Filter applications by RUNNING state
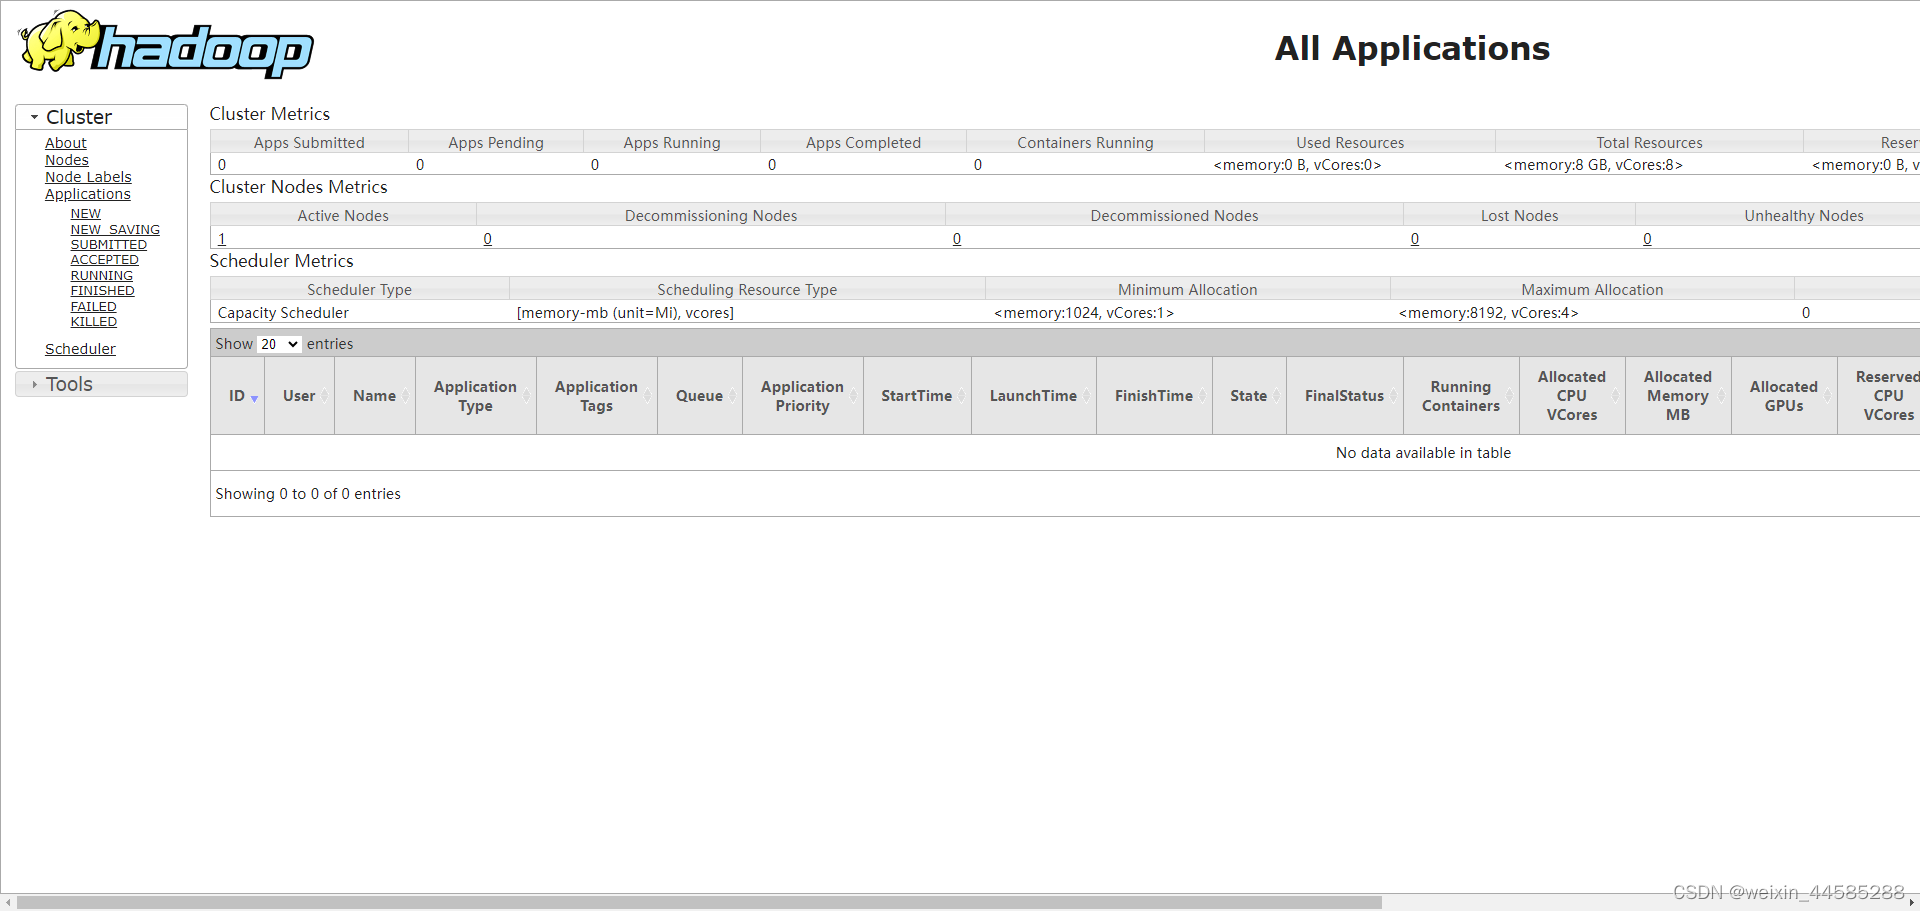 coord(101,276)
